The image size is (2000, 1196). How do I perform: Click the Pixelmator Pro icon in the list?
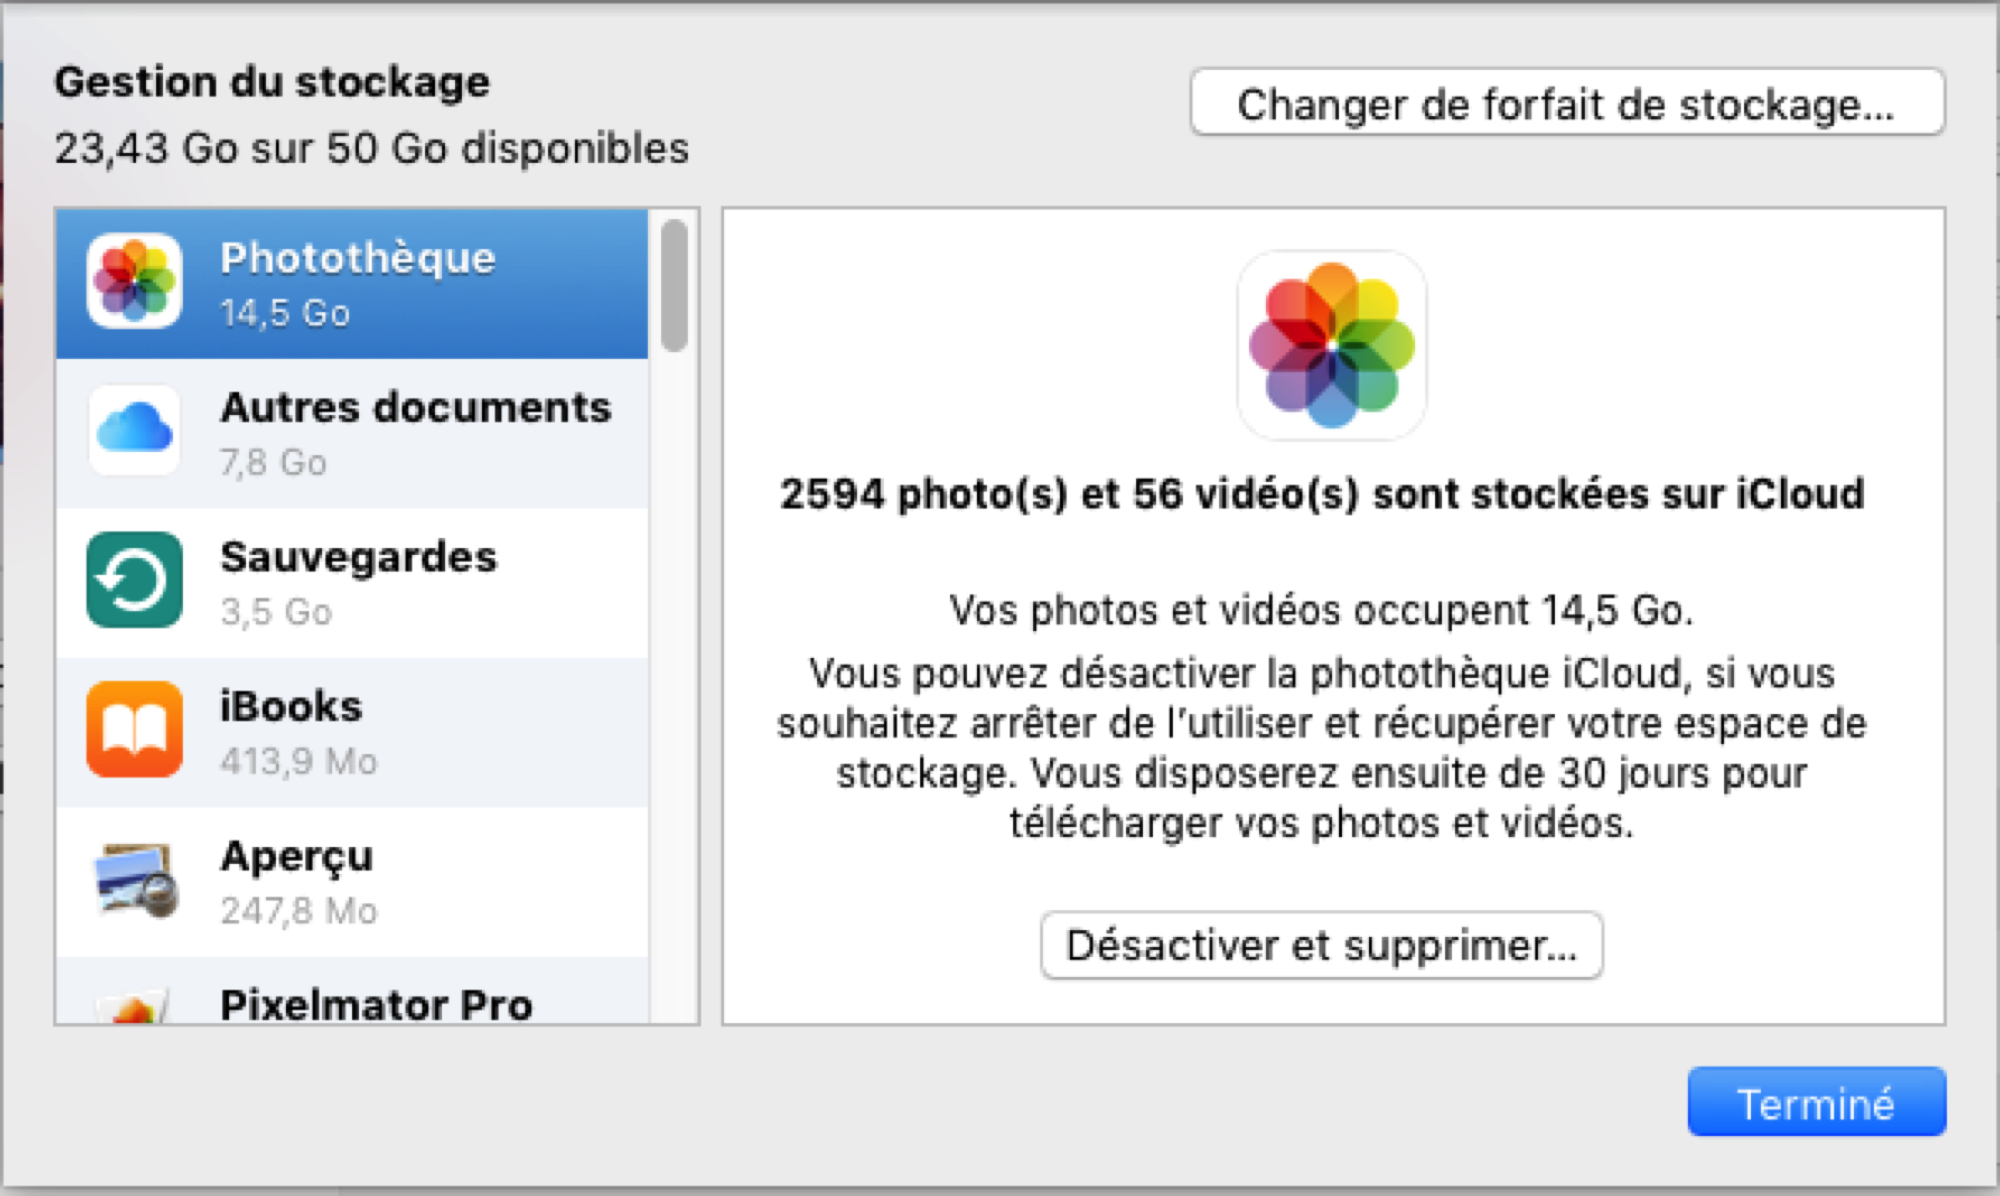[x=134, y=1006]
